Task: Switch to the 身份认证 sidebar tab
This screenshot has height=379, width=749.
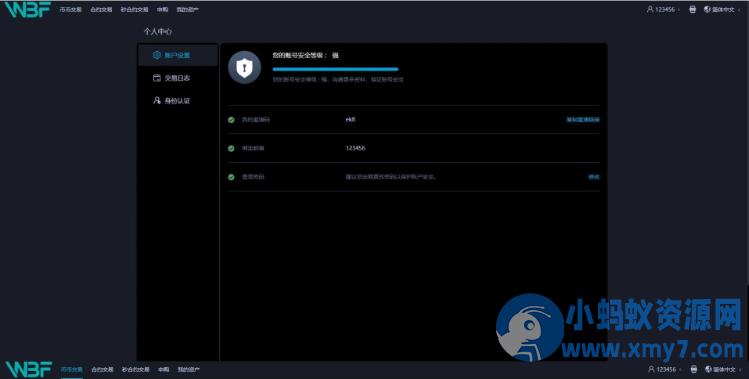Action: pos(178,100)
